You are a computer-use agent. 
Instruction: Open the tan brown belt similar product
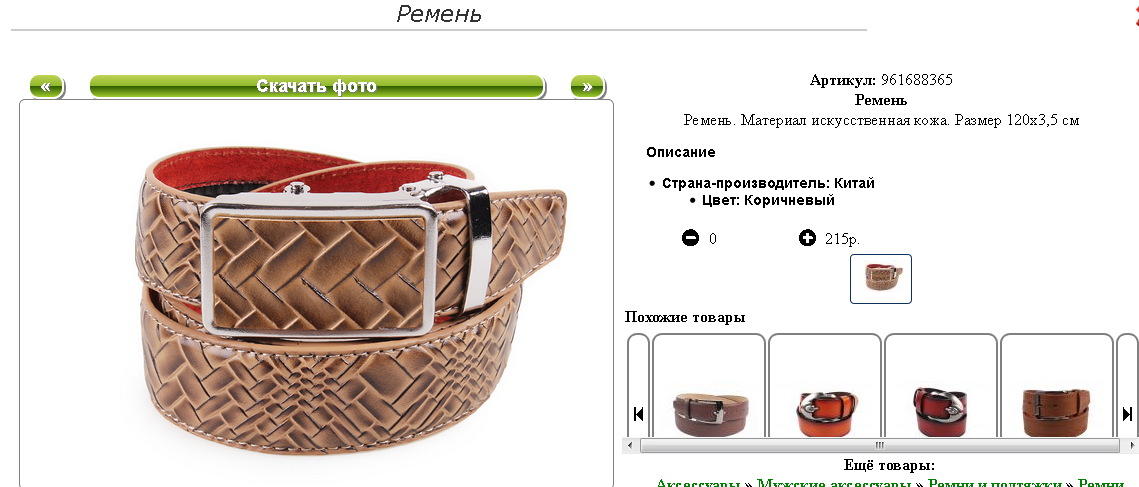(x=1056, y=413)
